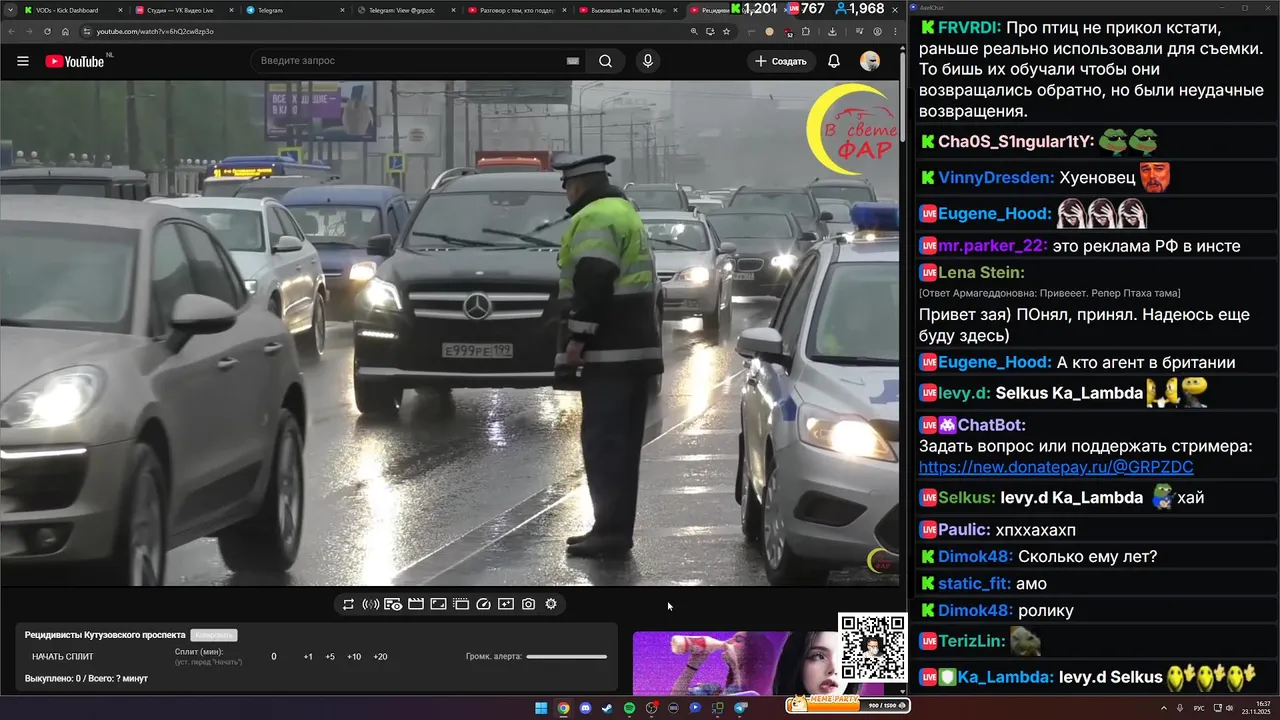The width and height of the screenshot is (1280, 720).
Task: Click the Копировать button beside video title
Action: pos(214,635)
